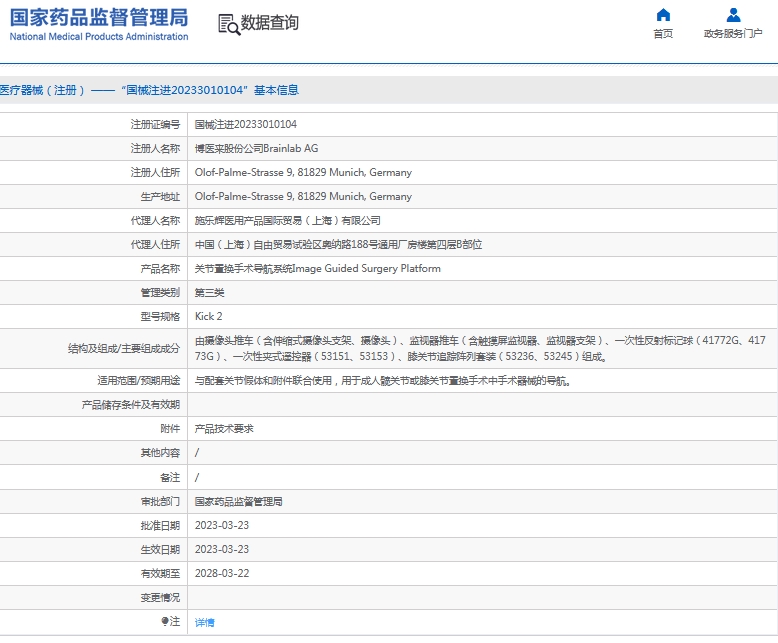Open the 产品技术要求 attachment
This screenshot has width=778, height=643.
224,429
